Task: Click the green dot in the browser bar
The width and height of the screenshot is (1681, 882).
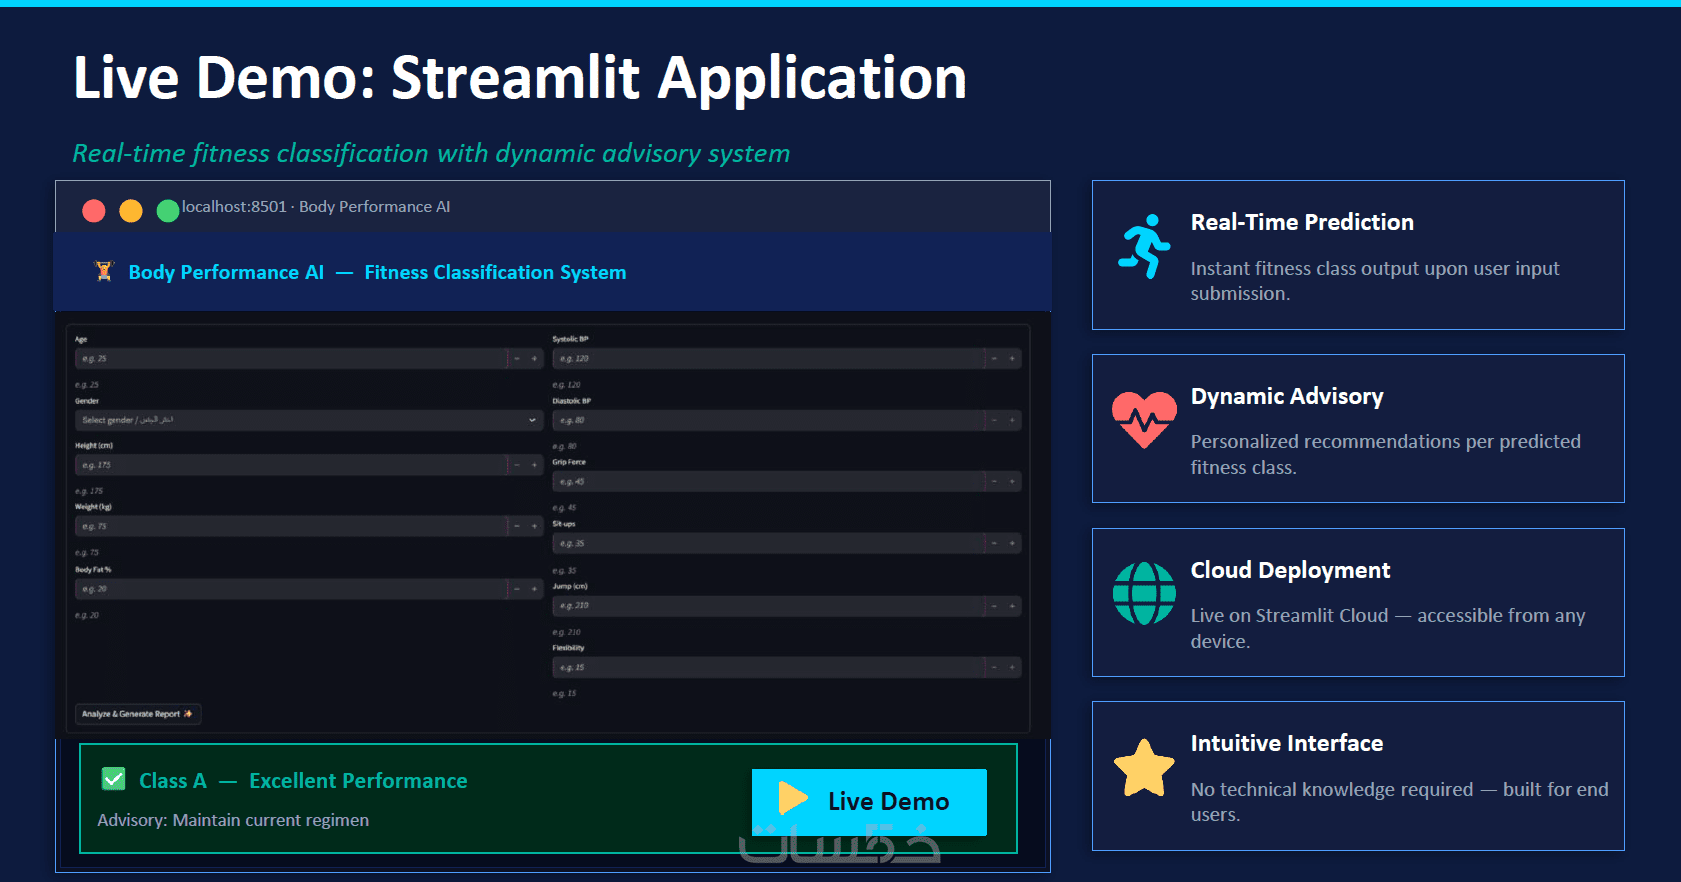Action: click(168, 210)
